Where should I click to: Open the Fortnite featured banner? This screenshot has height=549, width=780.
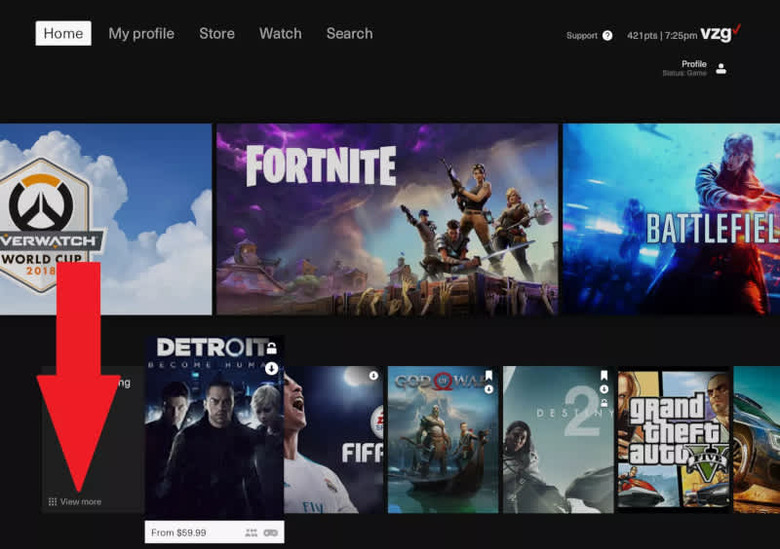pyautogui.click(x=387, y=219)
